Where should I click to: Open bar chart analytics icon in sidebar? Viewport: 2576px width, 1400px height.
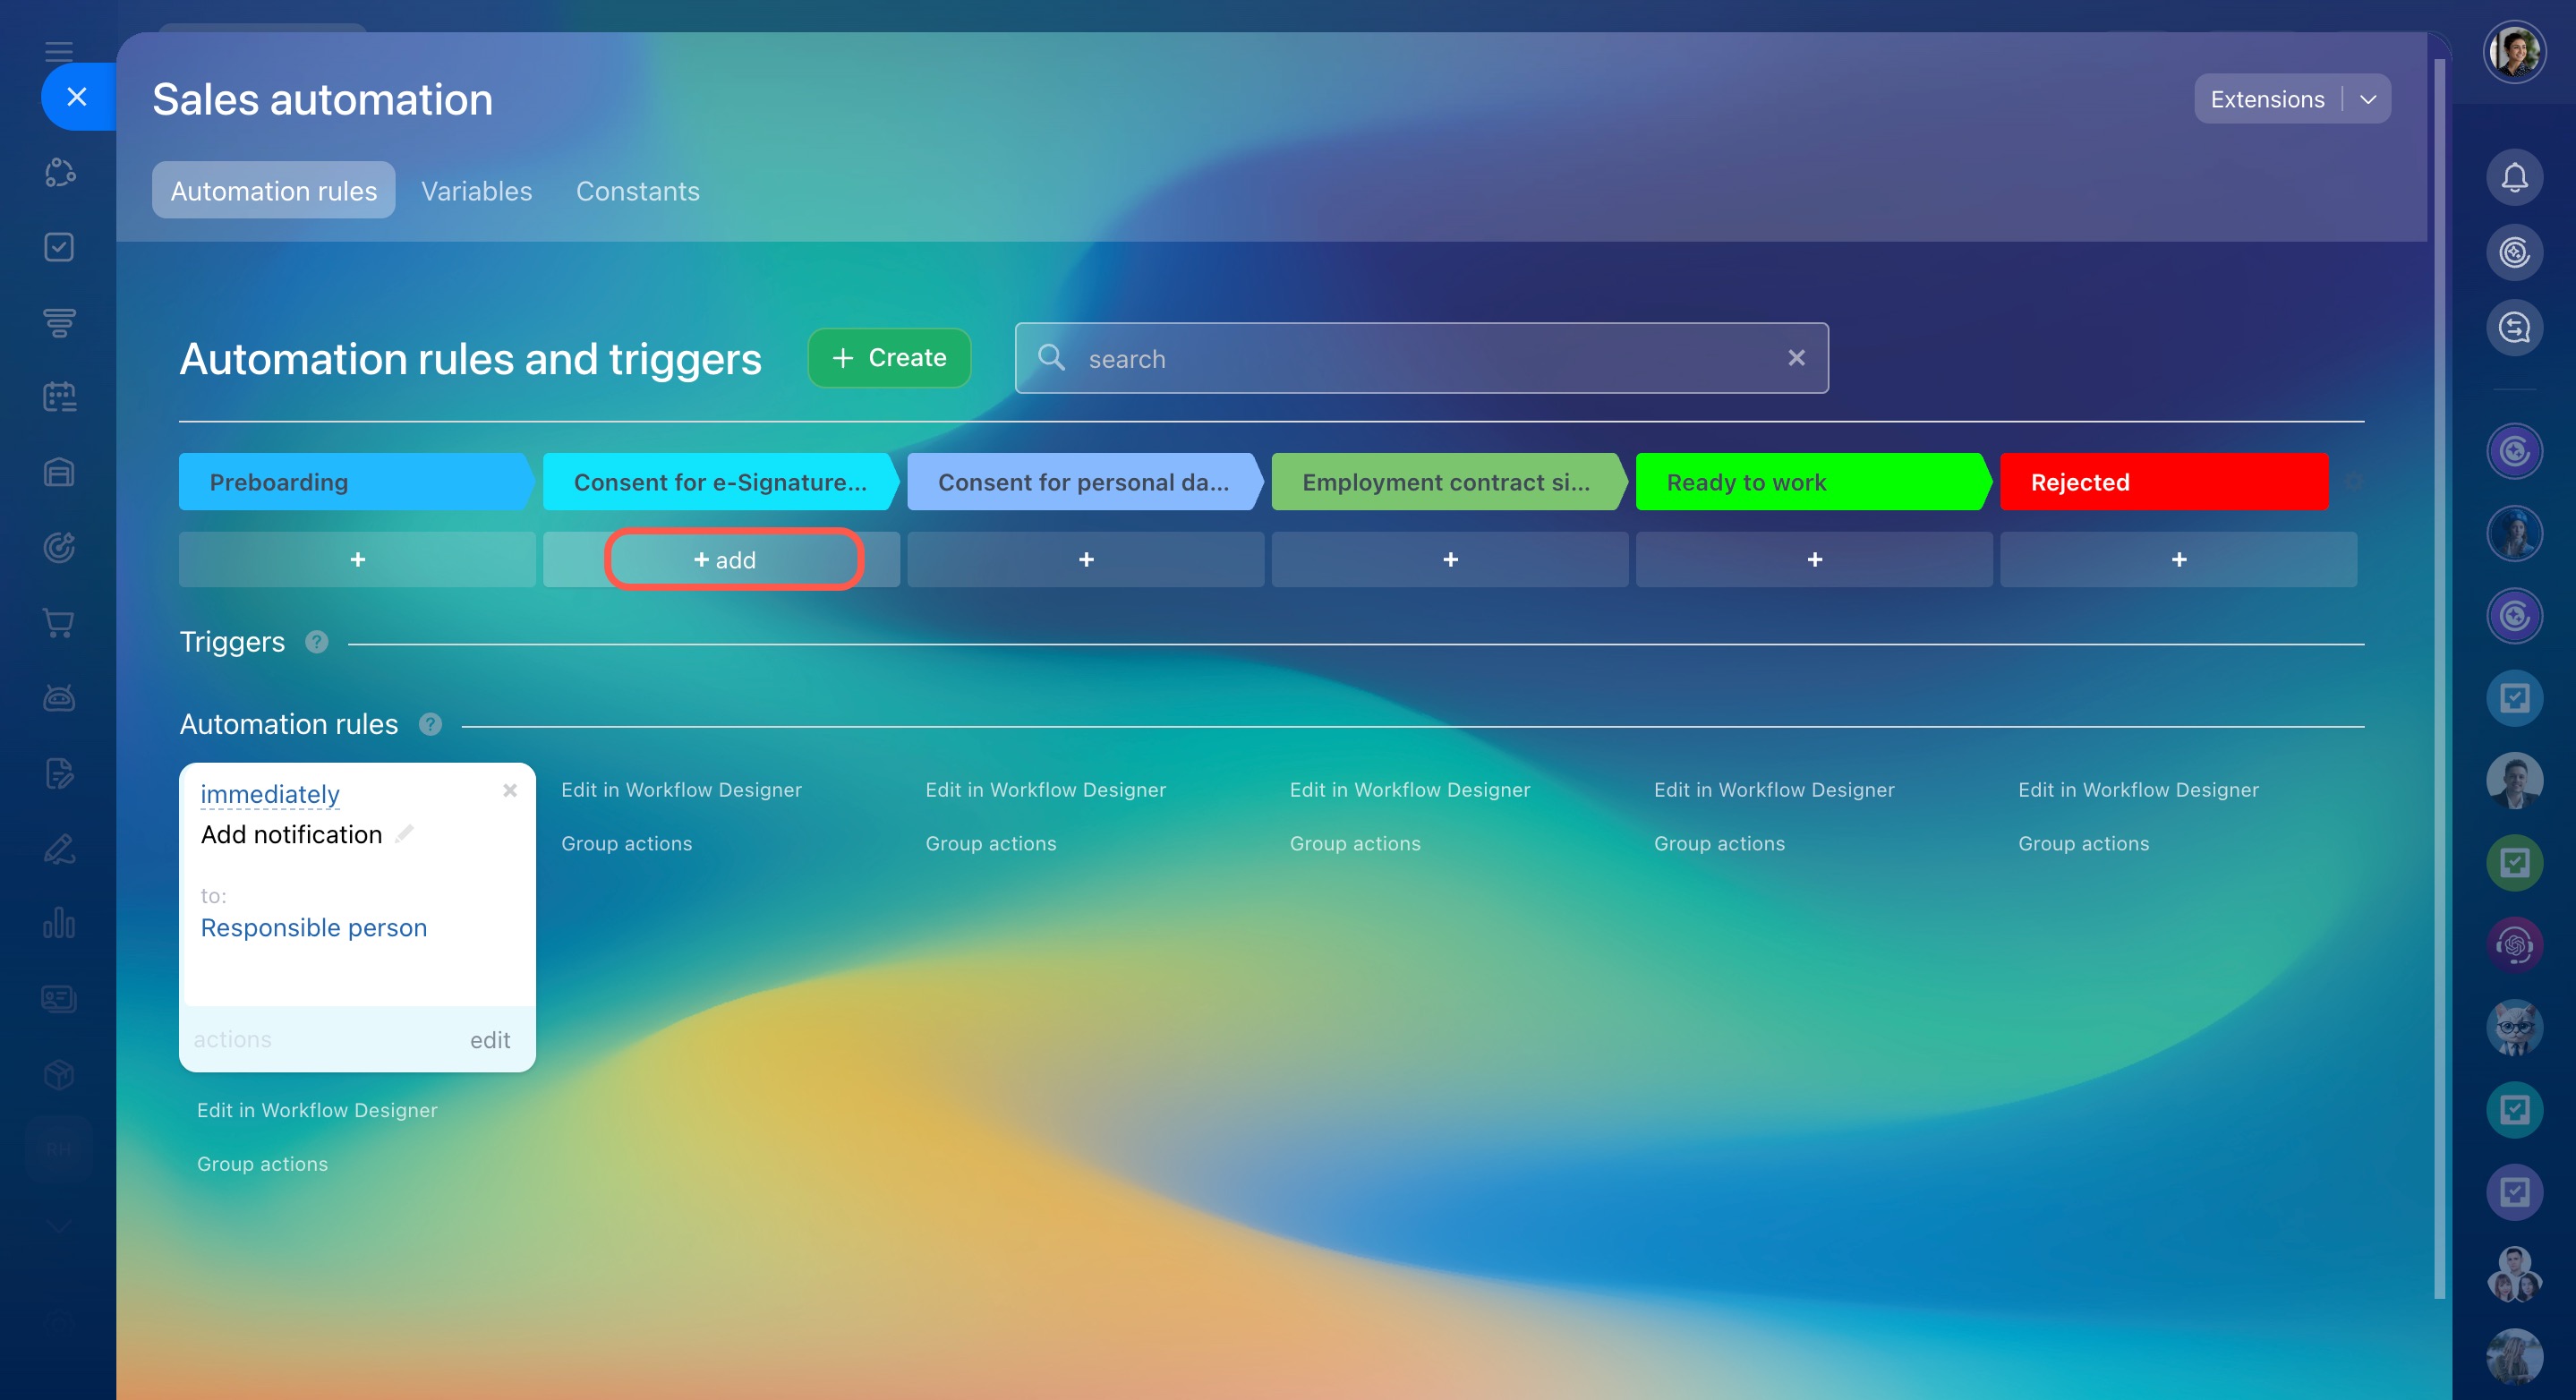[59, 923]
